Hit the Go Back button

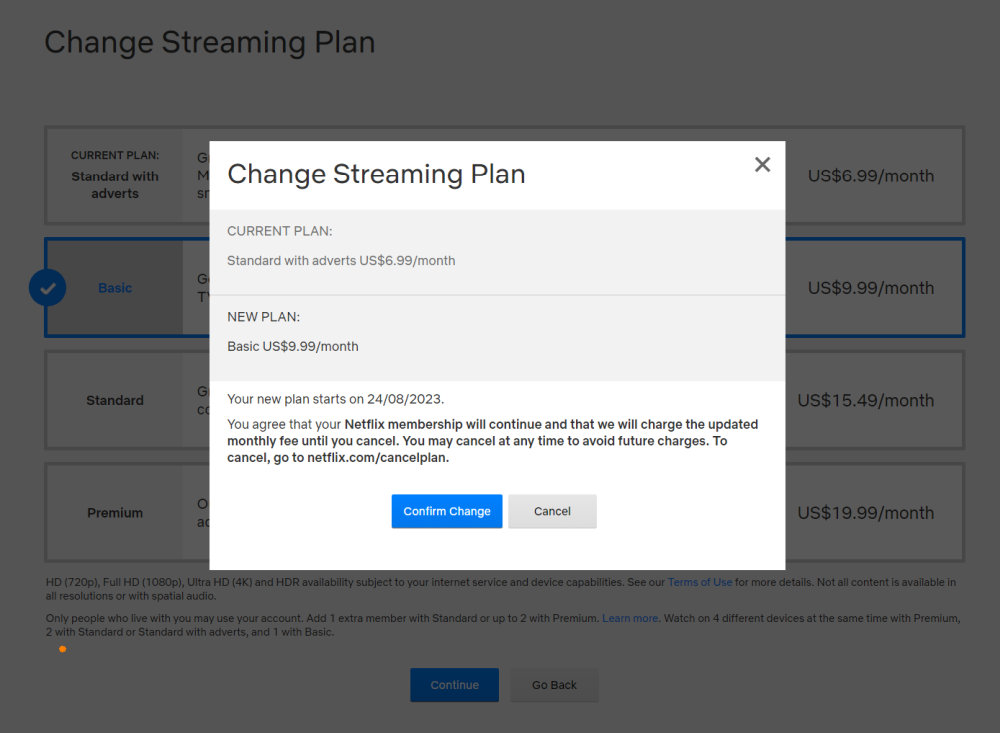554,685
